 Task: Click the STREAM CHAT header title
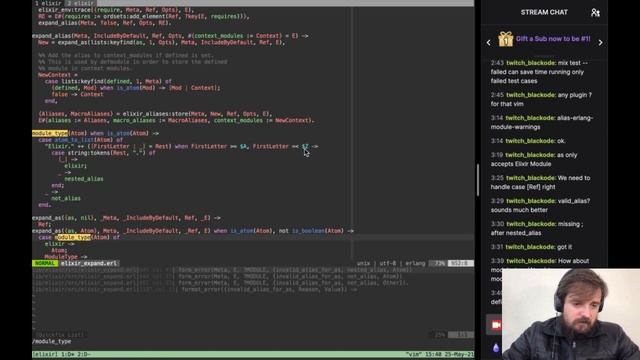click(544, 12)
